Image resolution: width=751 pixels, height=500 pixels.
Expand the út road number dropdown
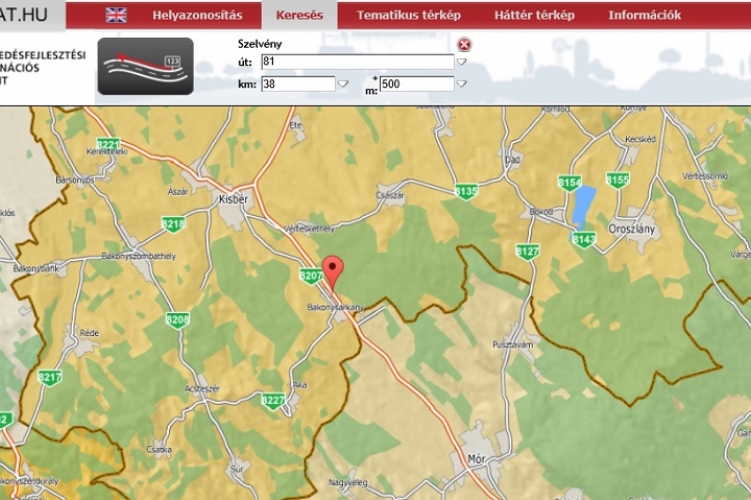[x=461, y=62]
